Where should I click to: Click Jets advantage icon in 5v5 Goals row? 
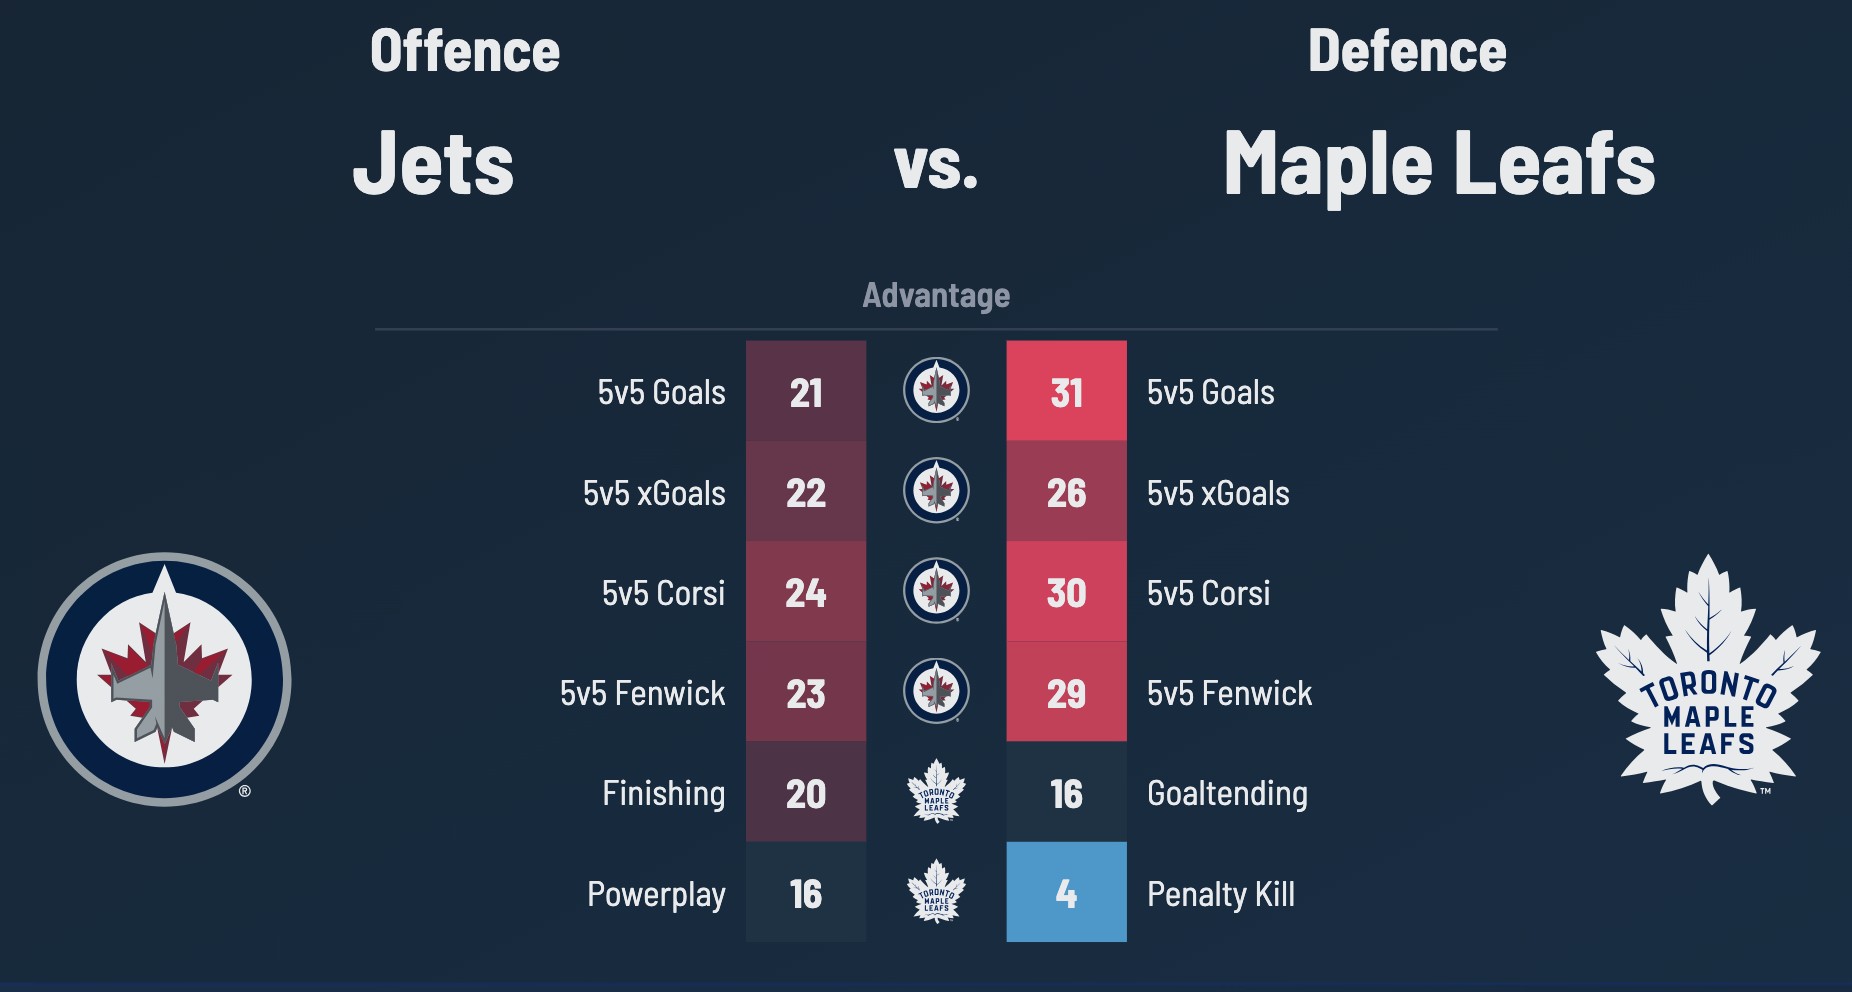pyautogui.click(x=936, y=390)
